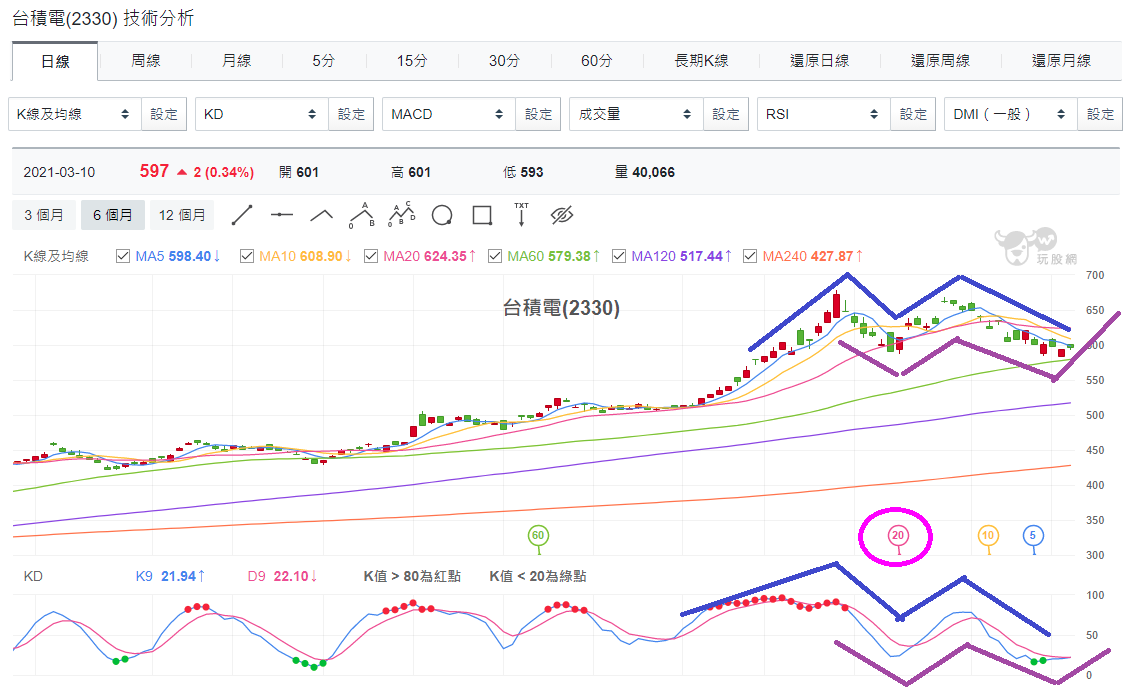The height and width of the screenshot is (687, 1137).
Task: Click the D9 22.10 value
Action: tap(282, 576)
